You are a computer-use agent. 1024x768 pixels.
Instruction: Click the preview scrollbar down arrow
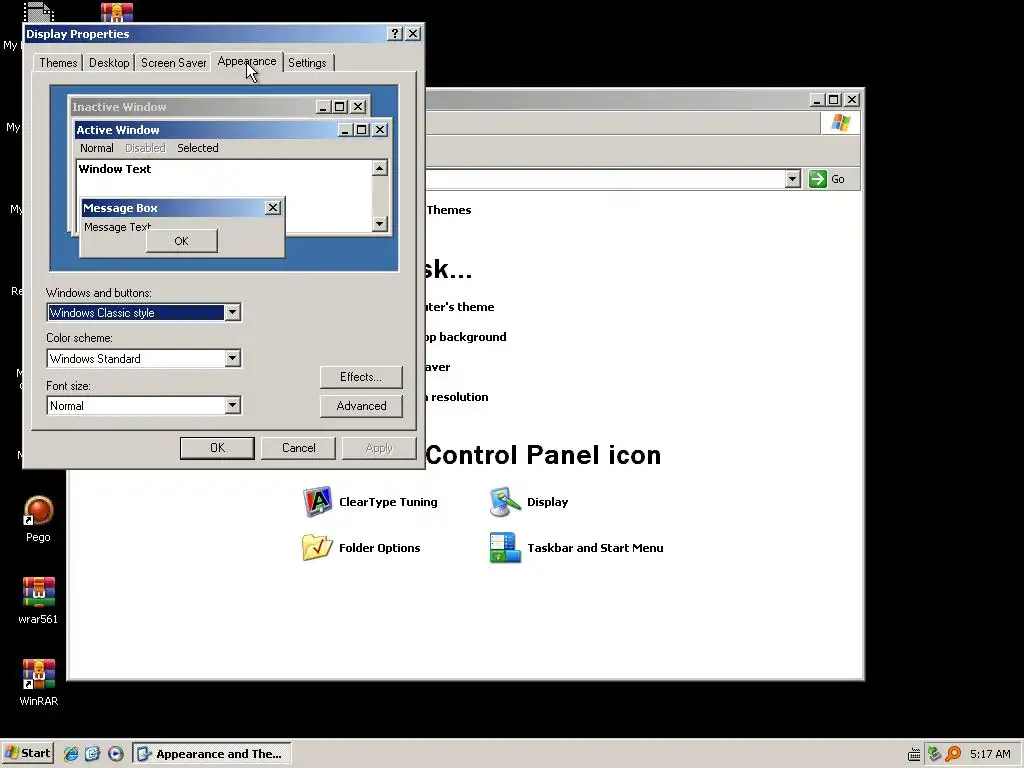click(x=379, y=224)
